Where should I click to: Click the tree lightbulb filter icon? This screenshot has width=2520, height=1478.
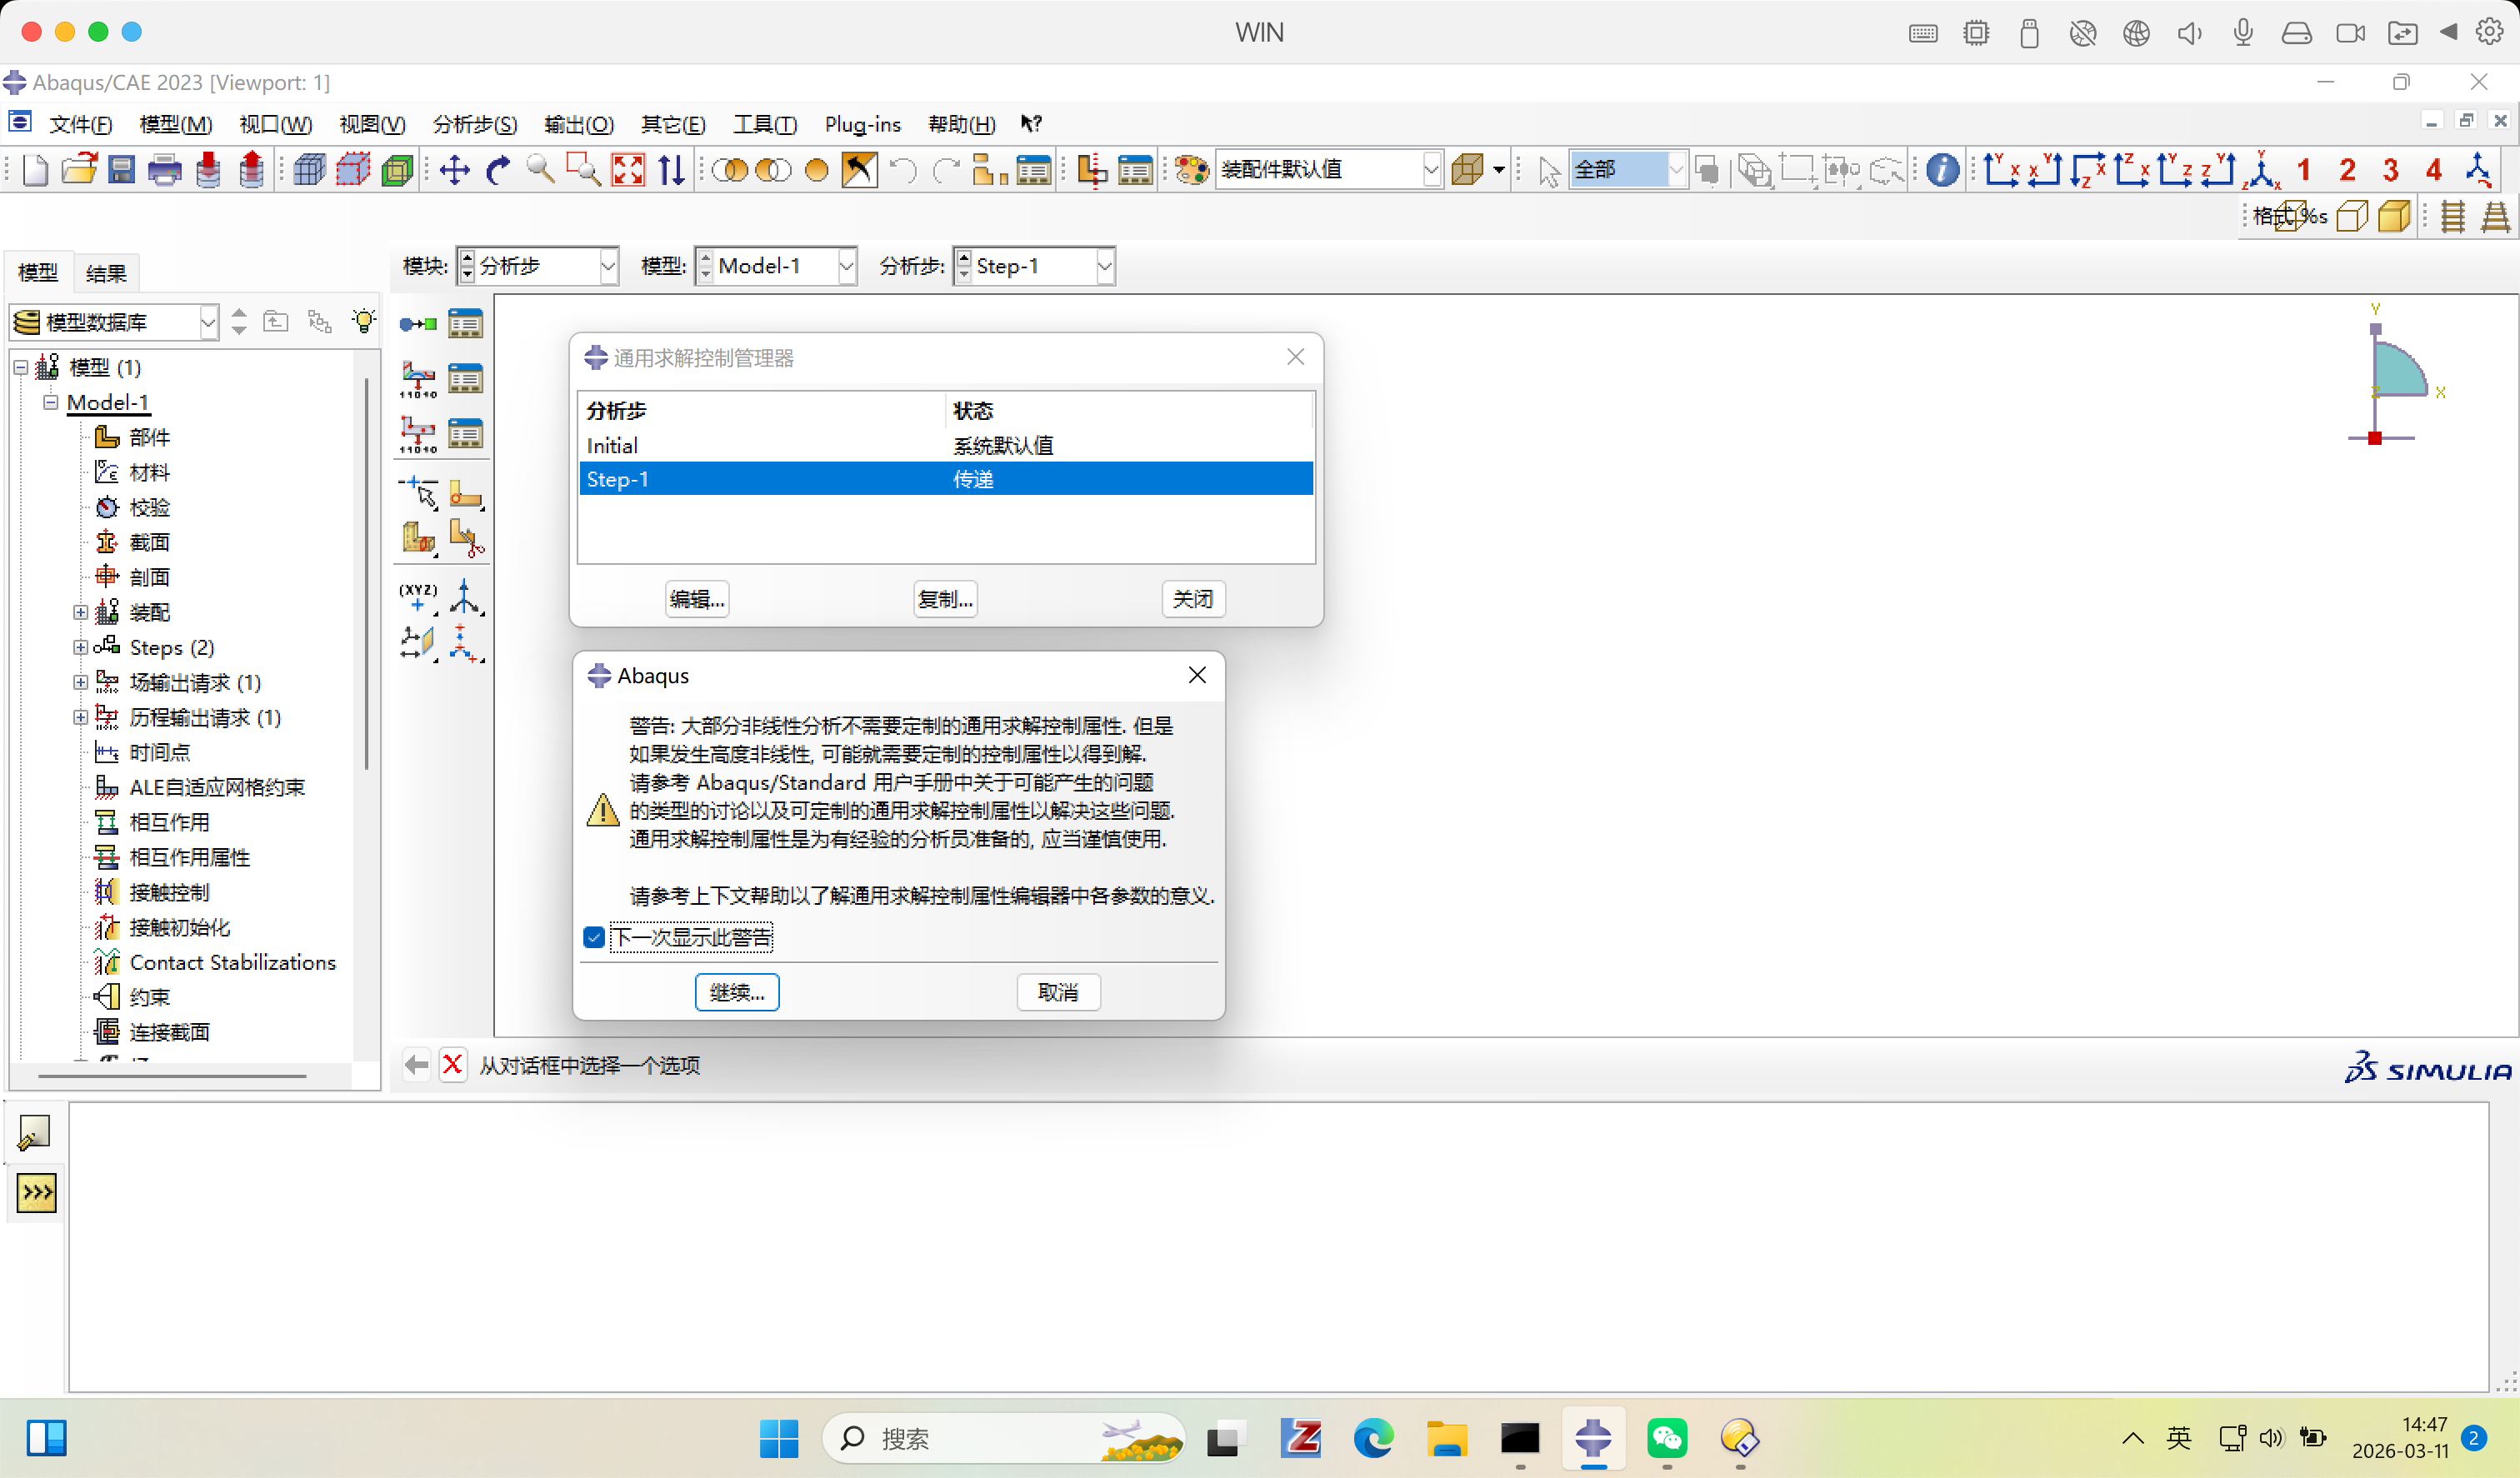pyautogui.click(x=364, y=321)
